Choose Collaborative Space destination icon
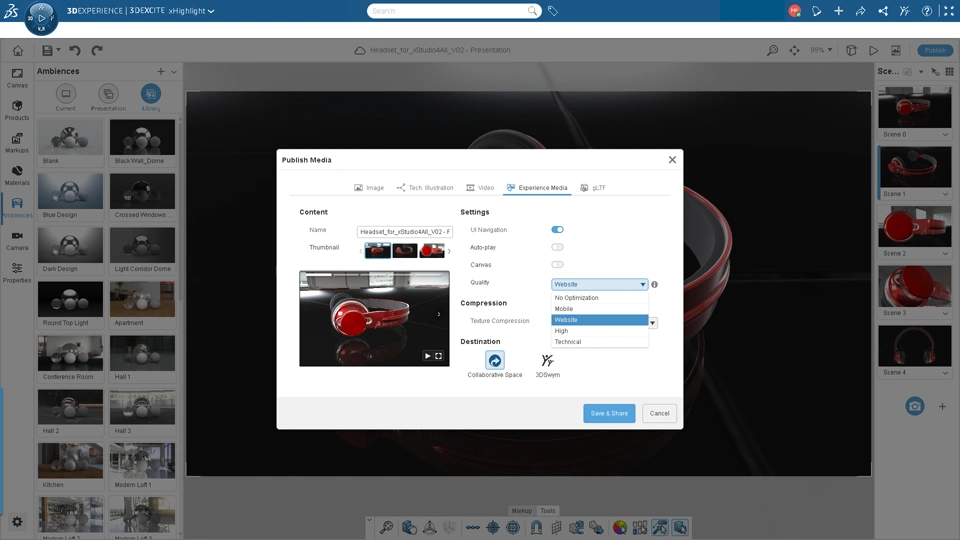The image size is (960, 540). coord(495,361)
